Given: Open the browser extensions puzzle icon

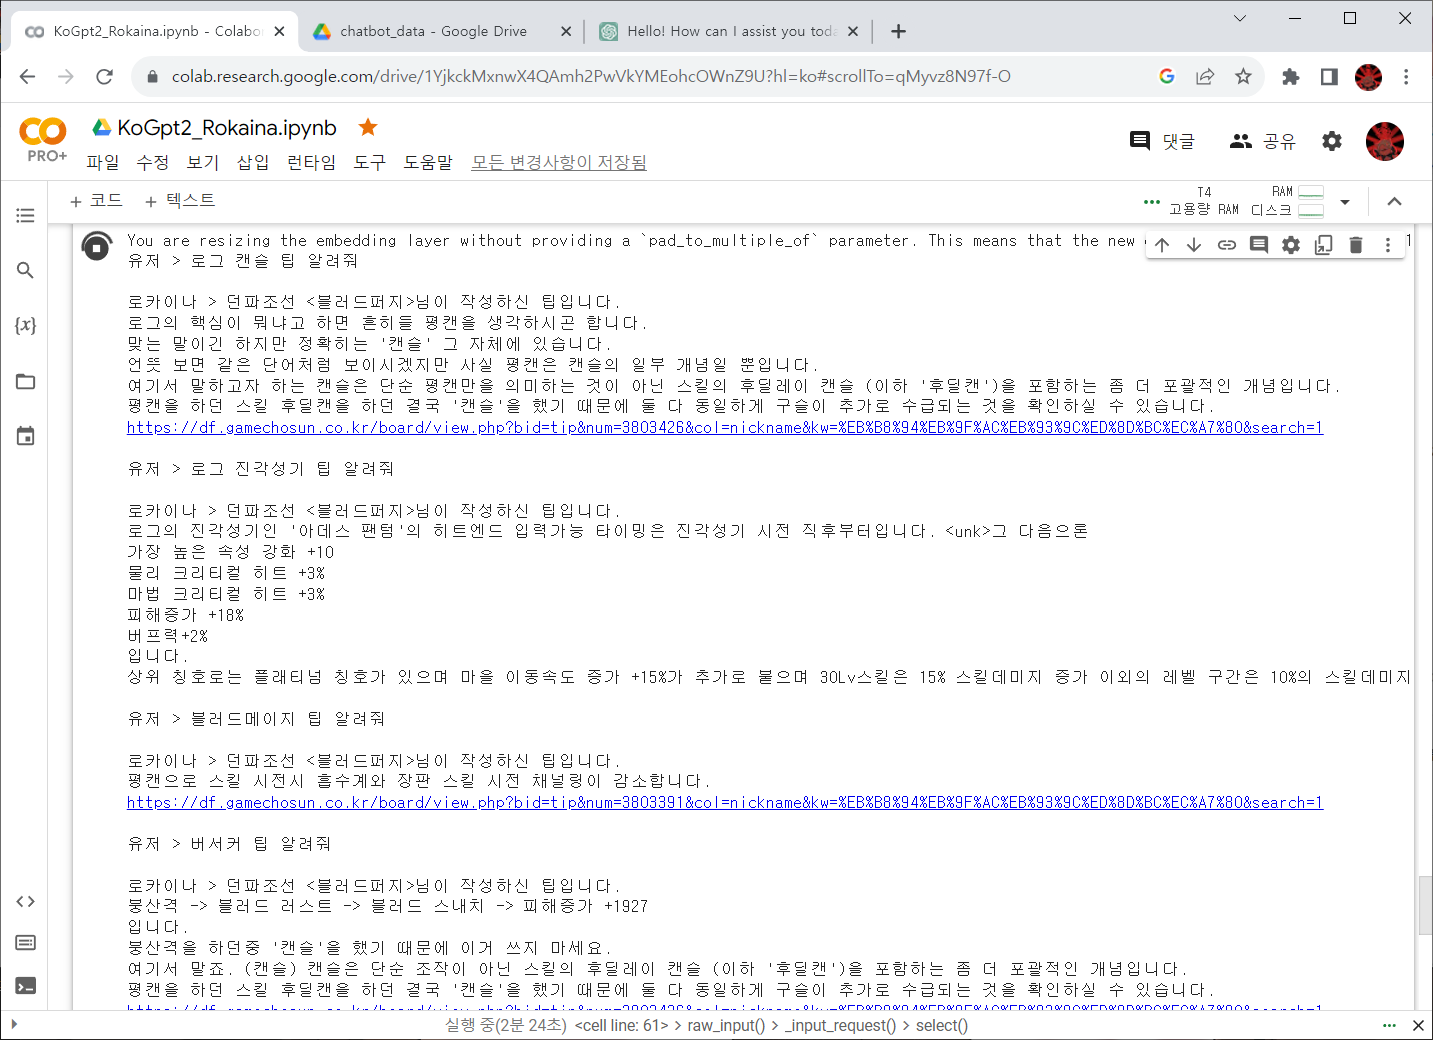Looking at the screenshot, I should [x=1290, y=76].
